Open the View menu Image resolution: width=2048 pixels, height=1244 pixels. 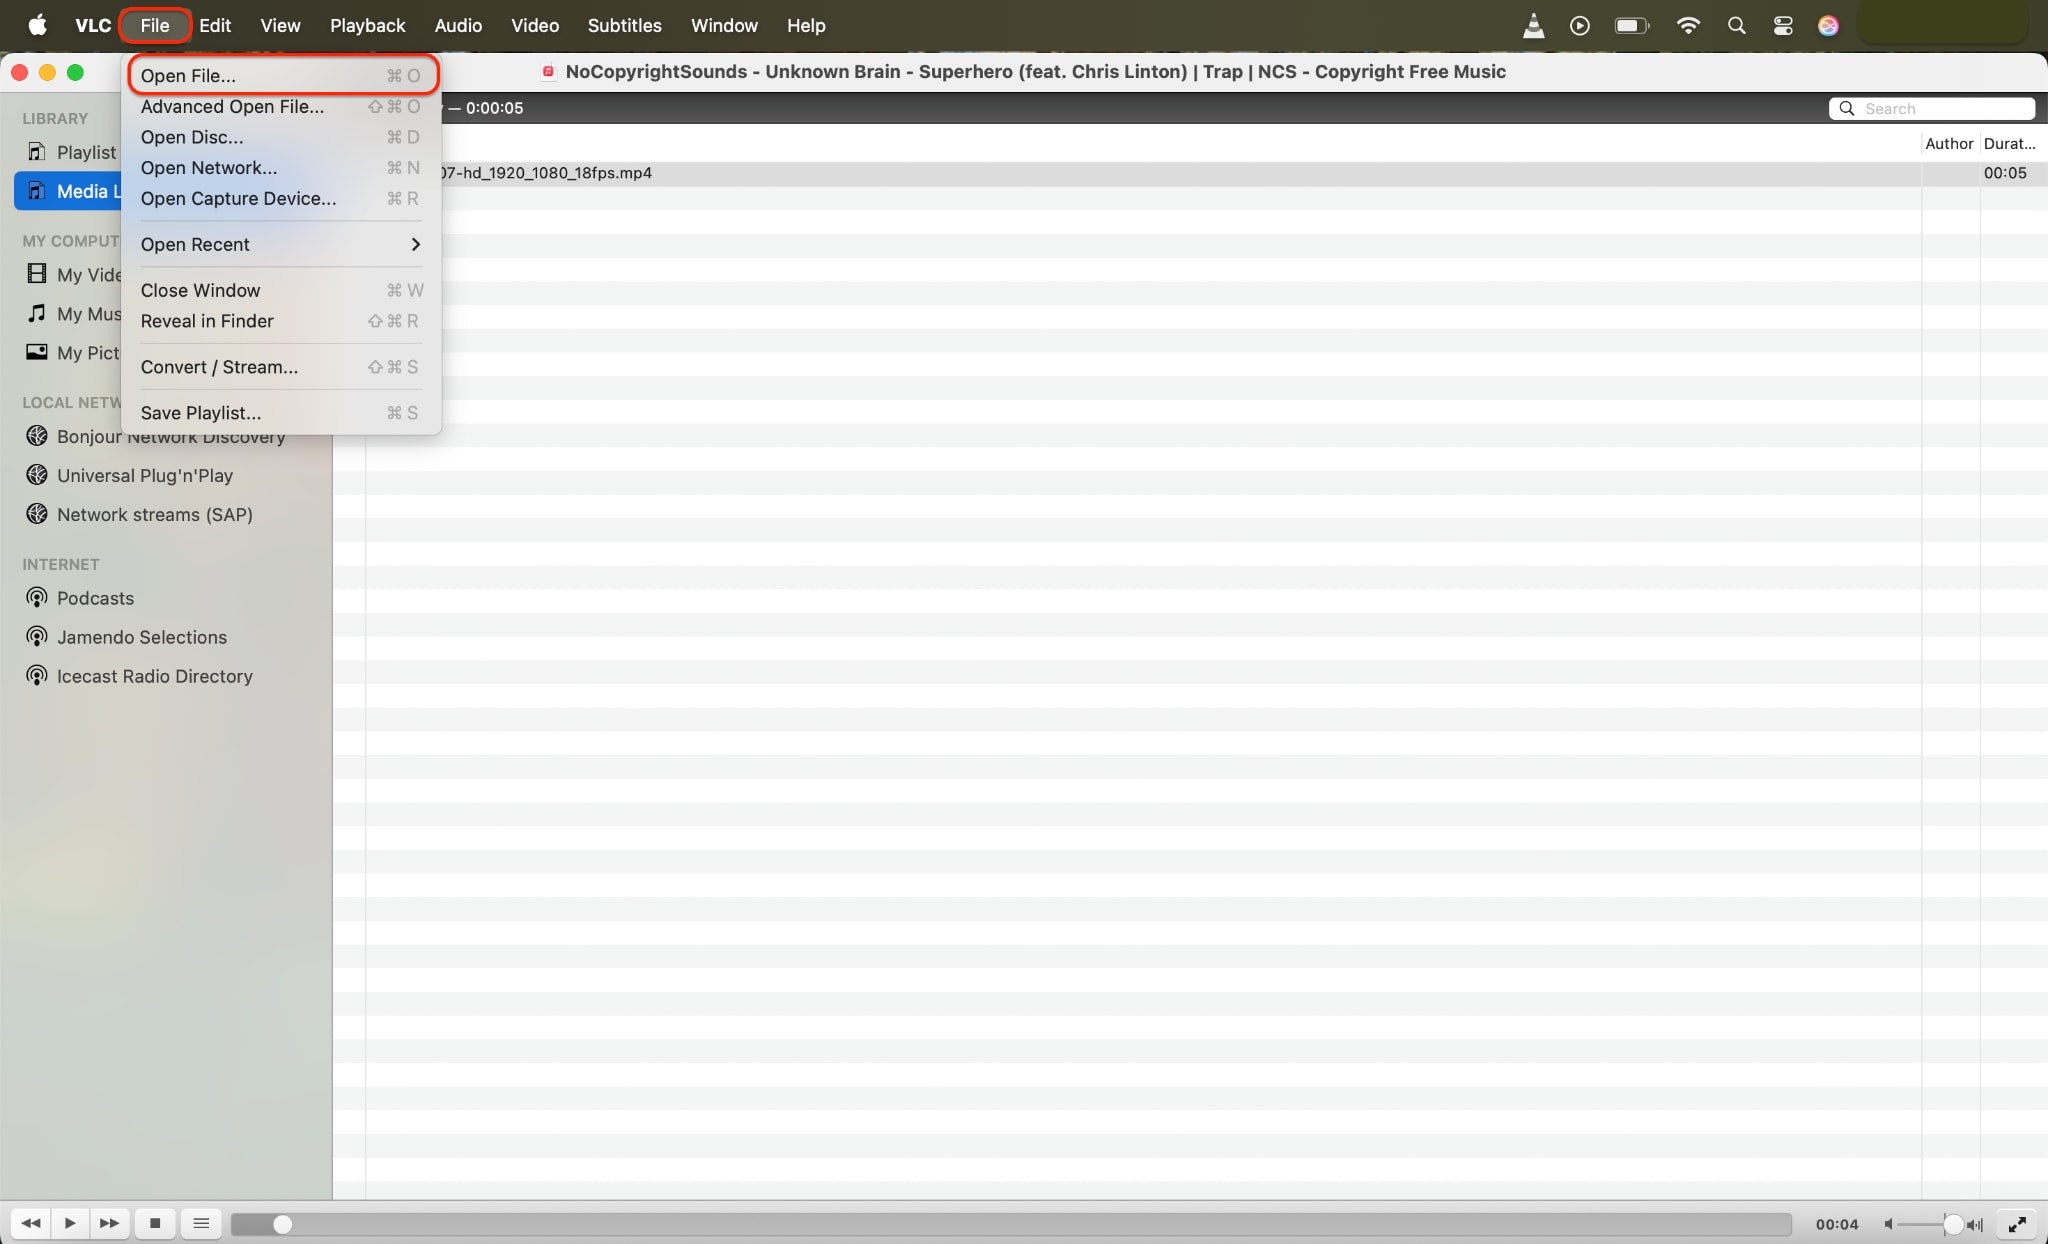pyautogui.click(x=280, y=25)
